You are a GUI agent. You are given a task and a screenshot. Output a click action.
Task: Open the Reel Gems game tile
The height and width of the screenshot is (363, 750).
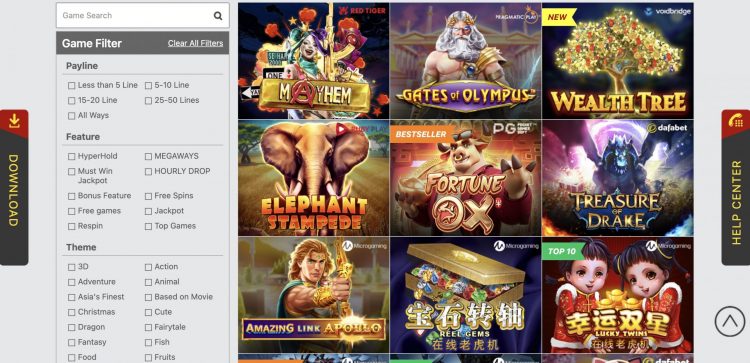click(x=465, y=295)
